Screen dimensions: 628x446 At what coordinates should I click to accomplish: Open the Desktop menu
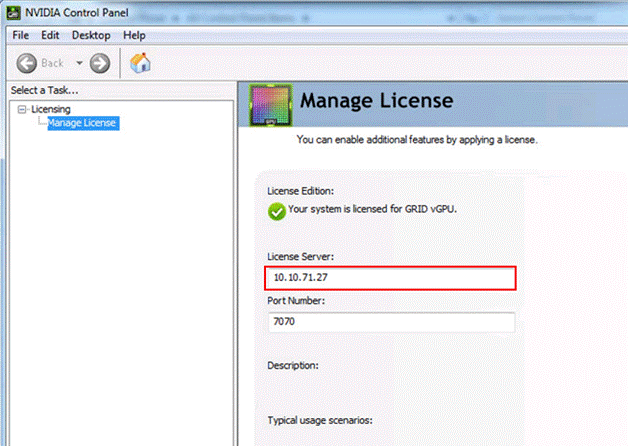point(91,35)
